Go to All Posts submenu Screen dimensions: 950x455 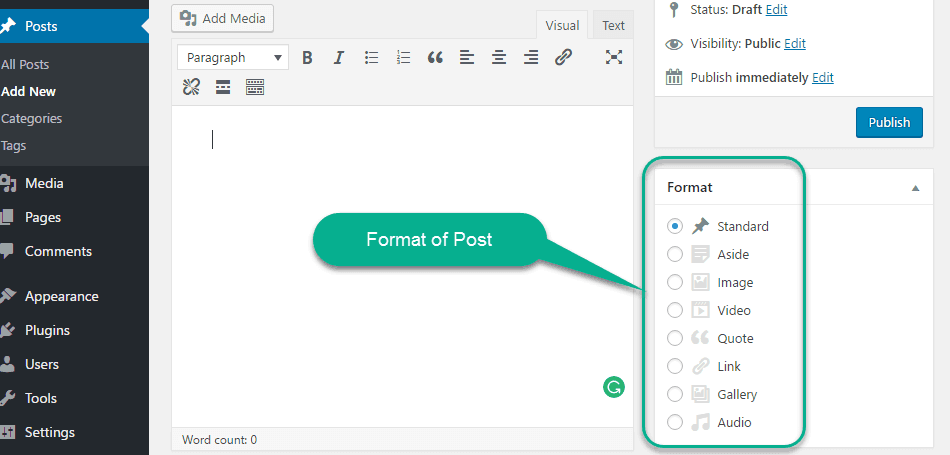click(x=25, y=64)
